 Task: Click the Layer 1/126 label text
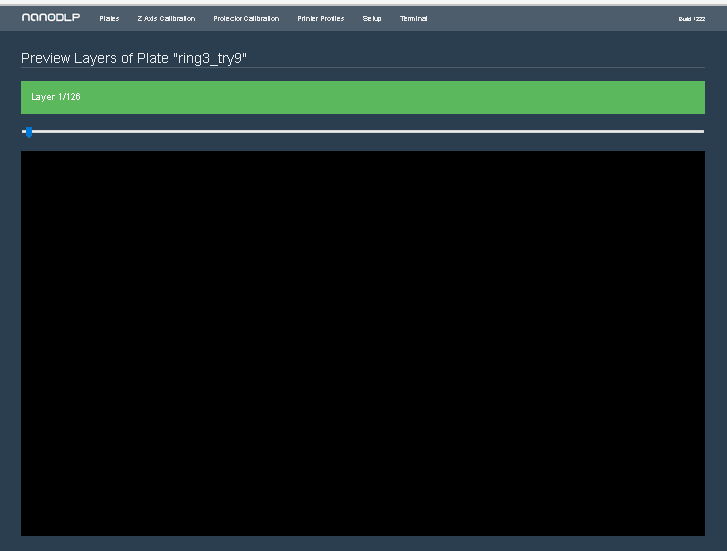[x=56, y=97]
